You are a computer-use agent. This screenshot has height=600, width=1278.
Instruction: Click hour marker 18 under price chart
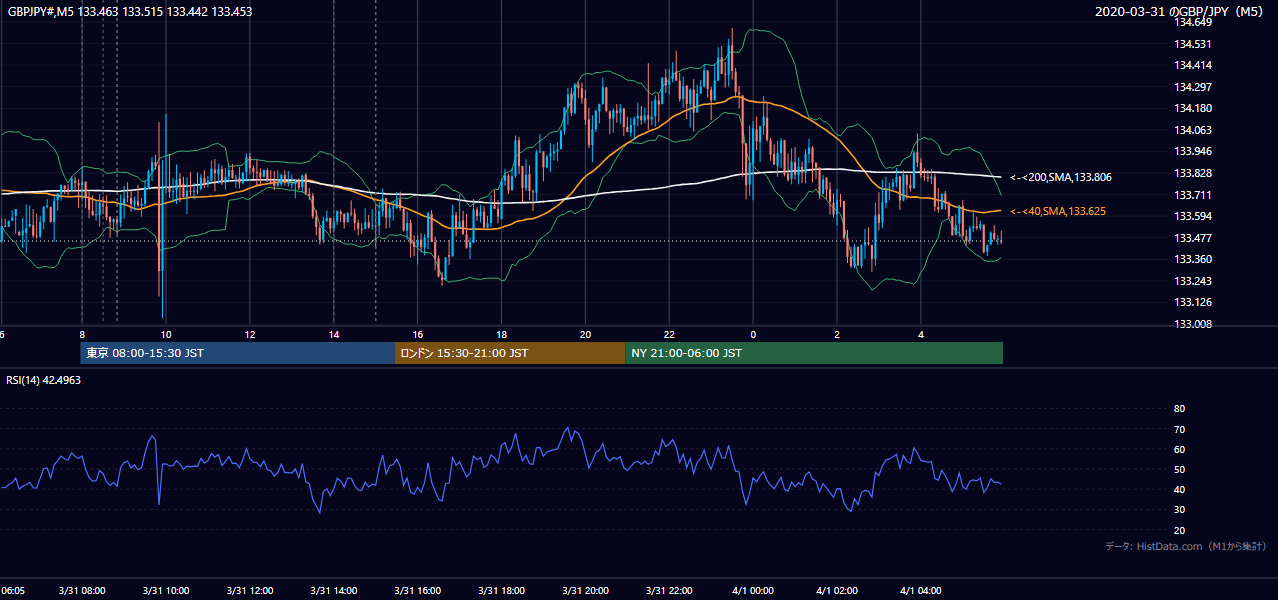[502, 335]
